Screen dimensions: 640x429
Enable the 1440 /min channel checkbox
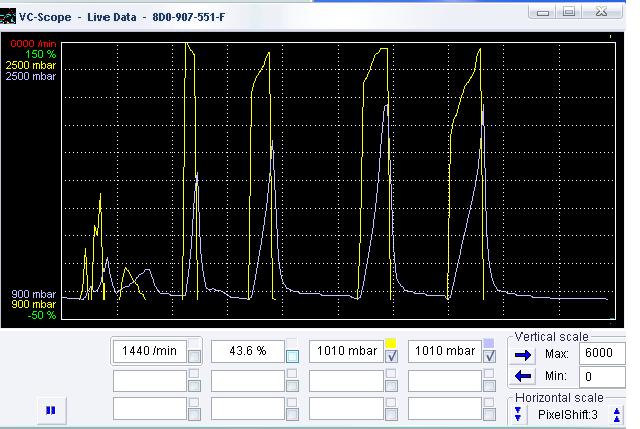pyautogui.click(x=194, y=357)
